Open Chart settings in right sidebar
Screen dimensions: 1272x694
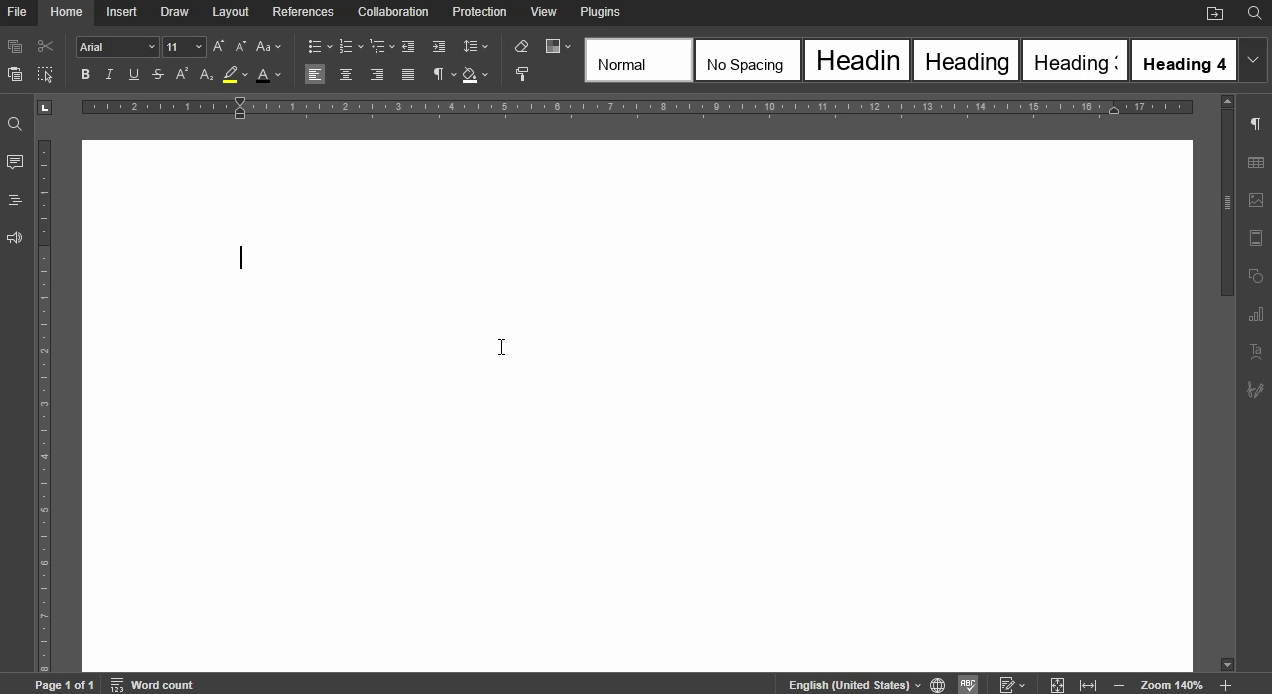click(x=1256, y=314)
